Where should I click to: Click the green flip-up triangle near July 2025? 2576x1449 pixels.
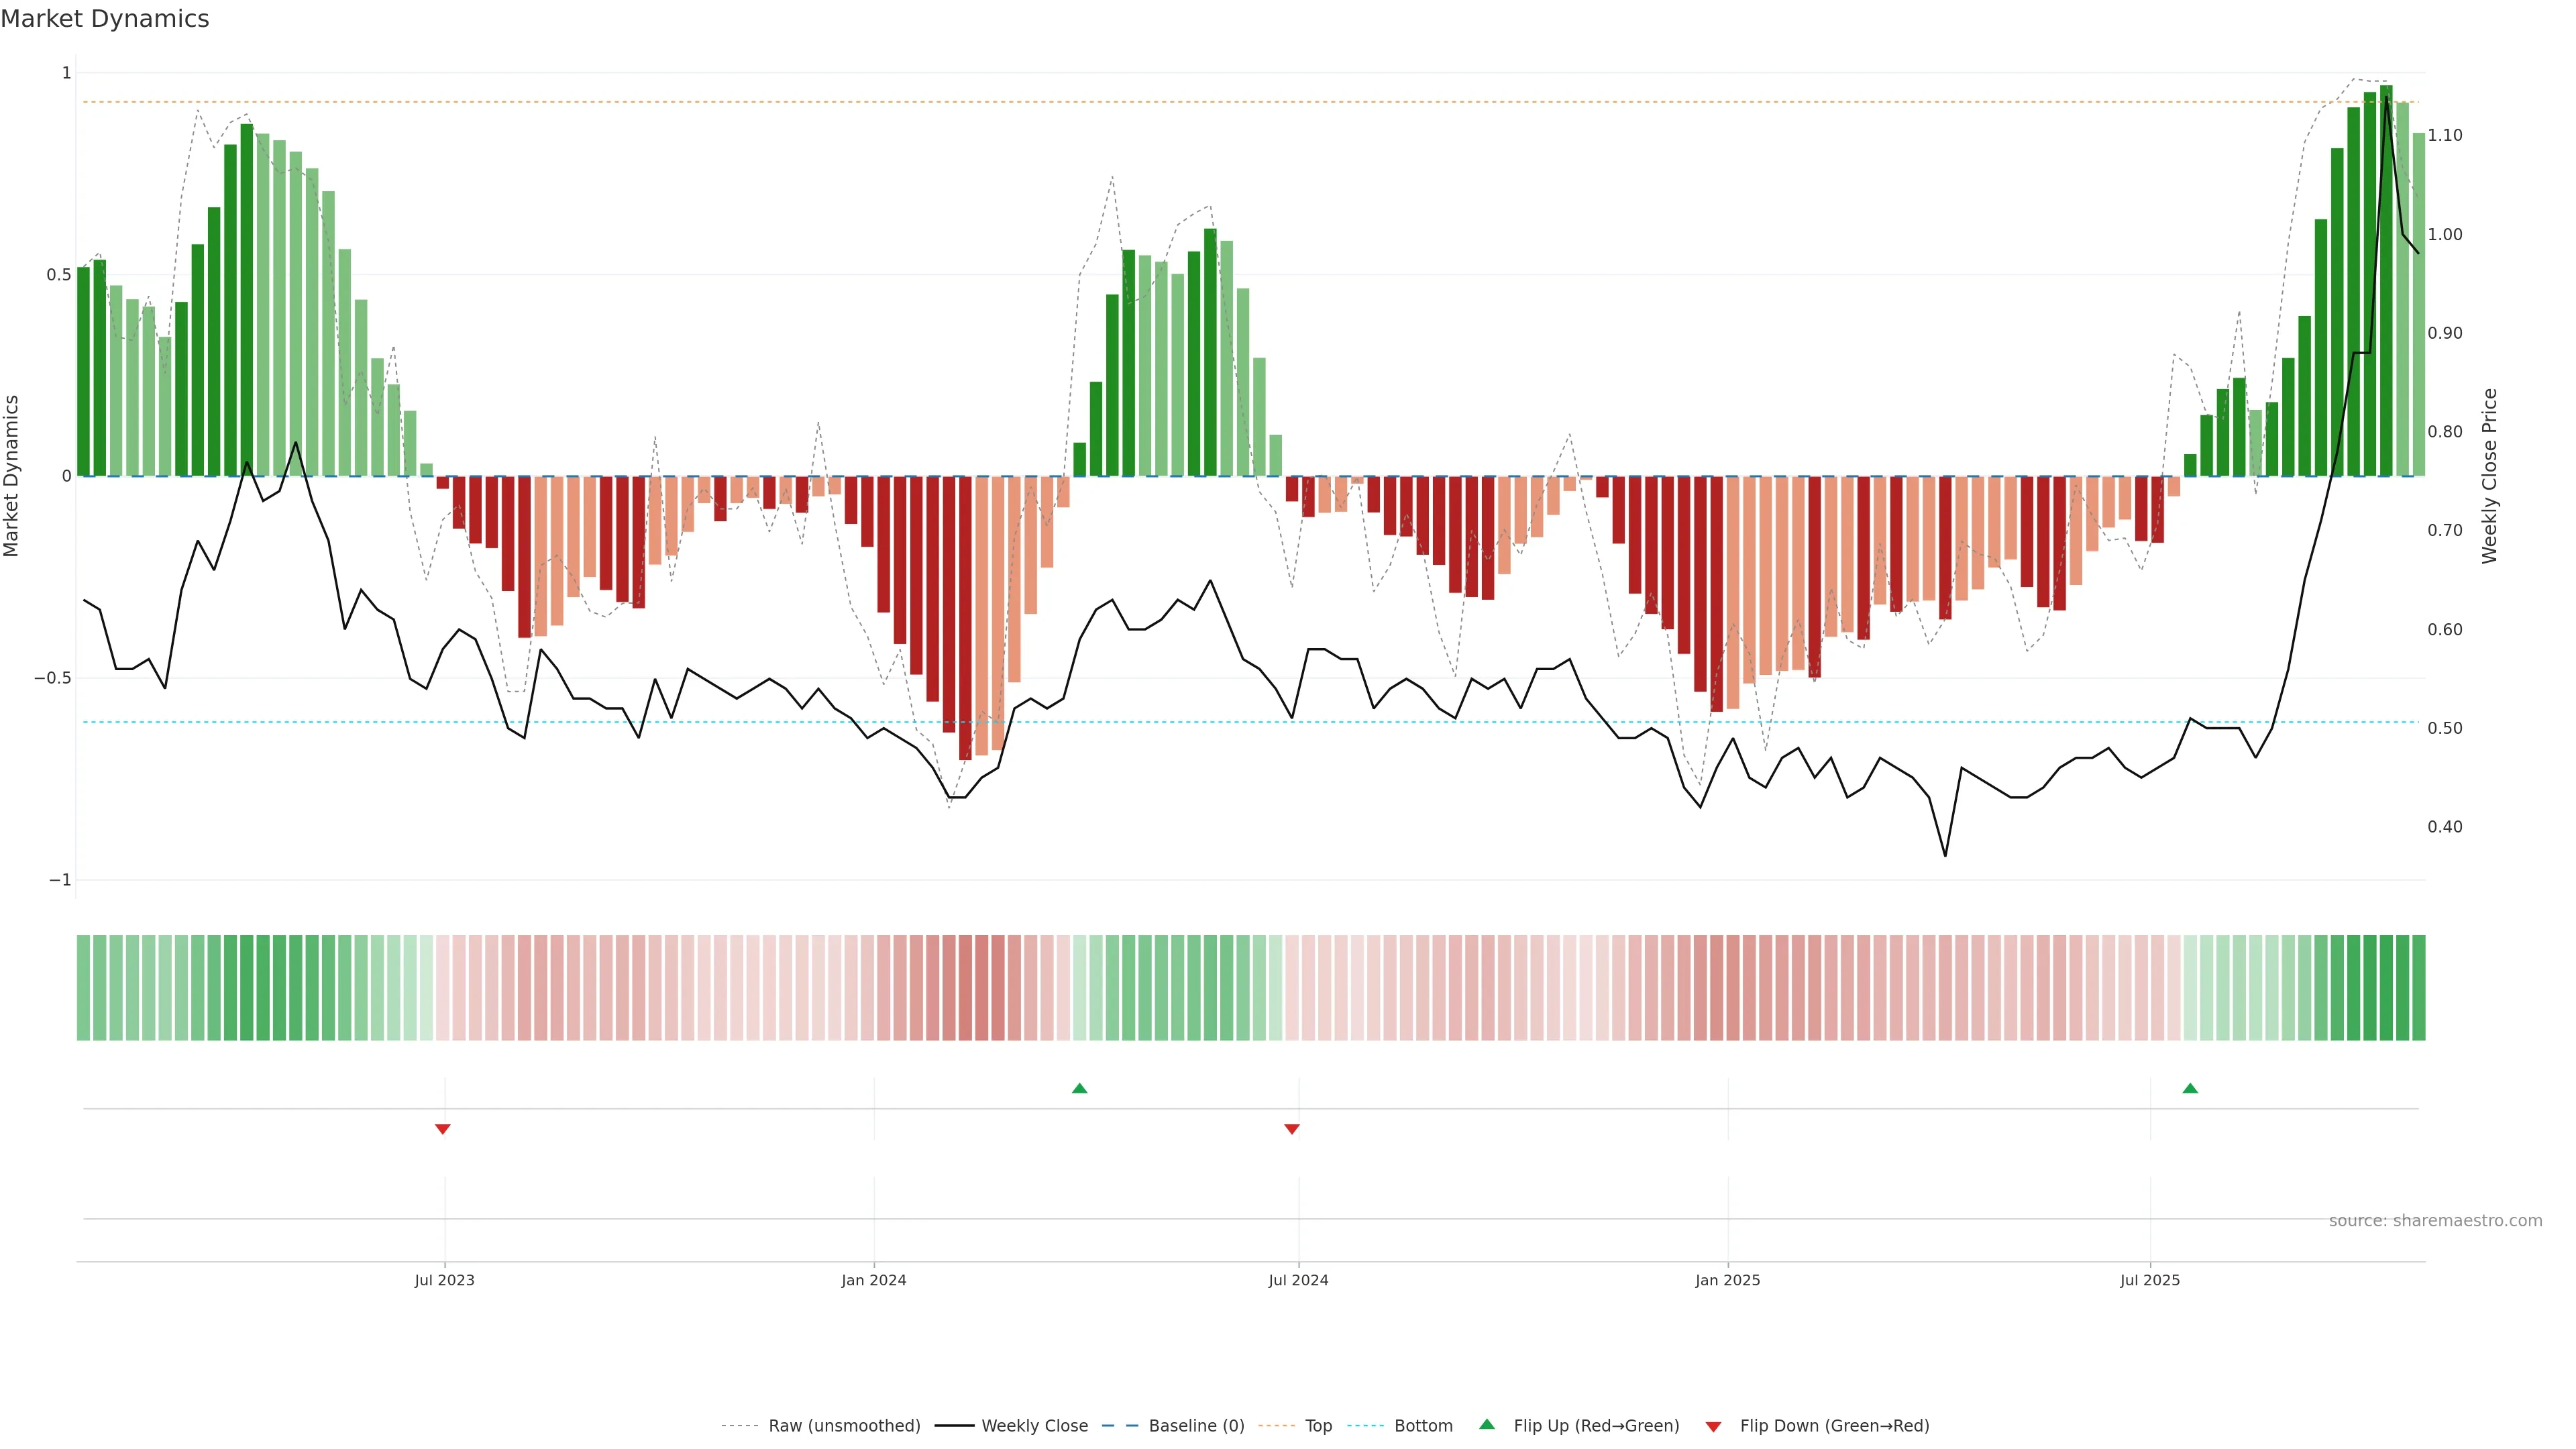pyautogui.click(x=2190, y=1088)
